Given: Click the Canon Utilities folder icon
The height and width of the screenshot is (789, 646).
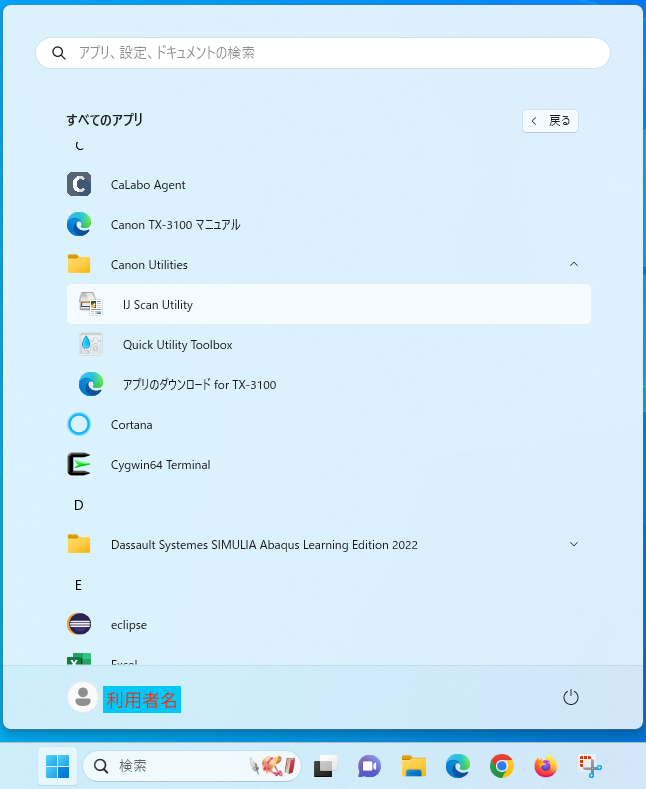Looking at the screenshot, I should coord(79,264).
